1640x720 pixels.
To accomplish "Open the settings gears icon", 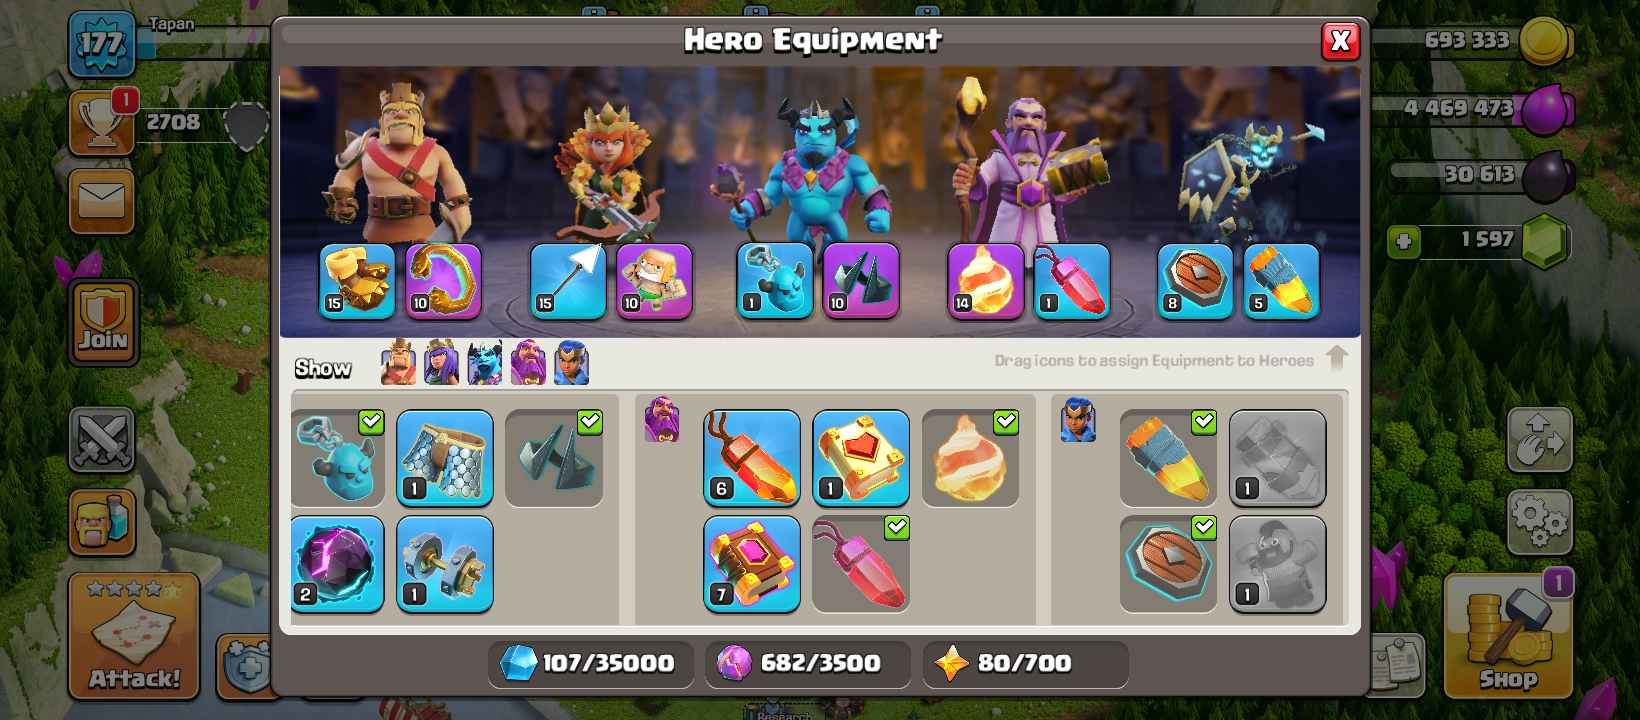I will [x=1539, y=521].
